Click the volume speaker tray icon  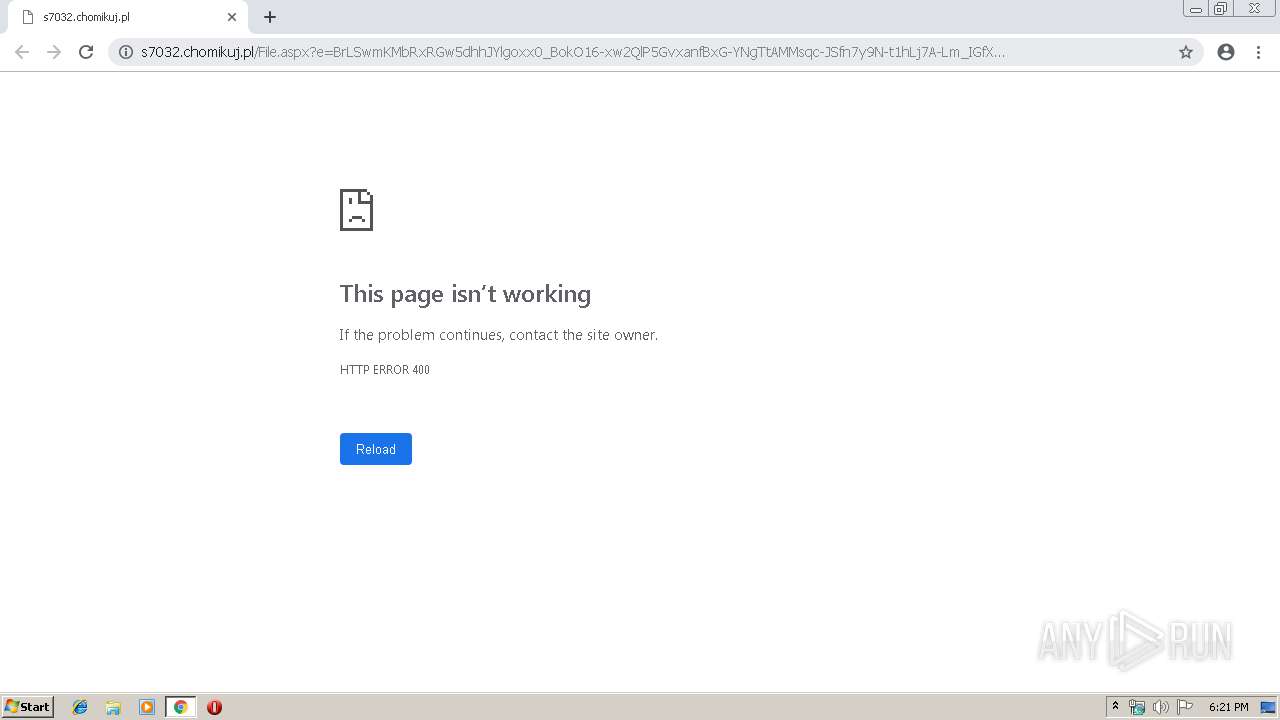coord(1161,707)
